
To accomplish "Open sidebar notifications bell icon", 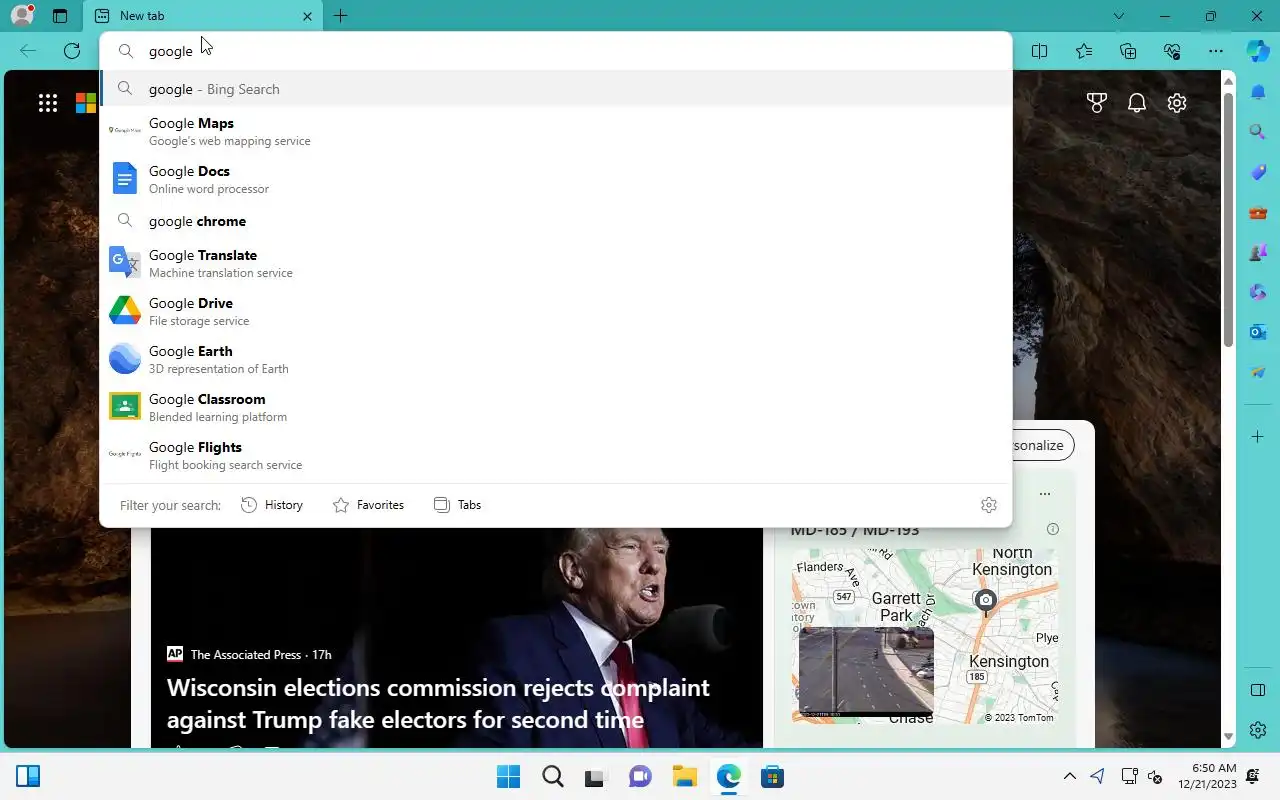I will click(1258, 92).
